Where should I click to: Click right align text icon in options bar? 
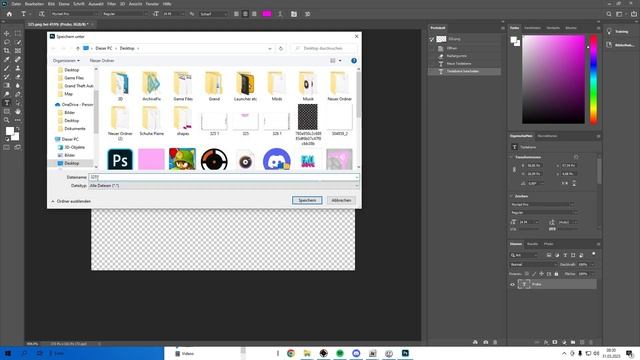[254, 14]
